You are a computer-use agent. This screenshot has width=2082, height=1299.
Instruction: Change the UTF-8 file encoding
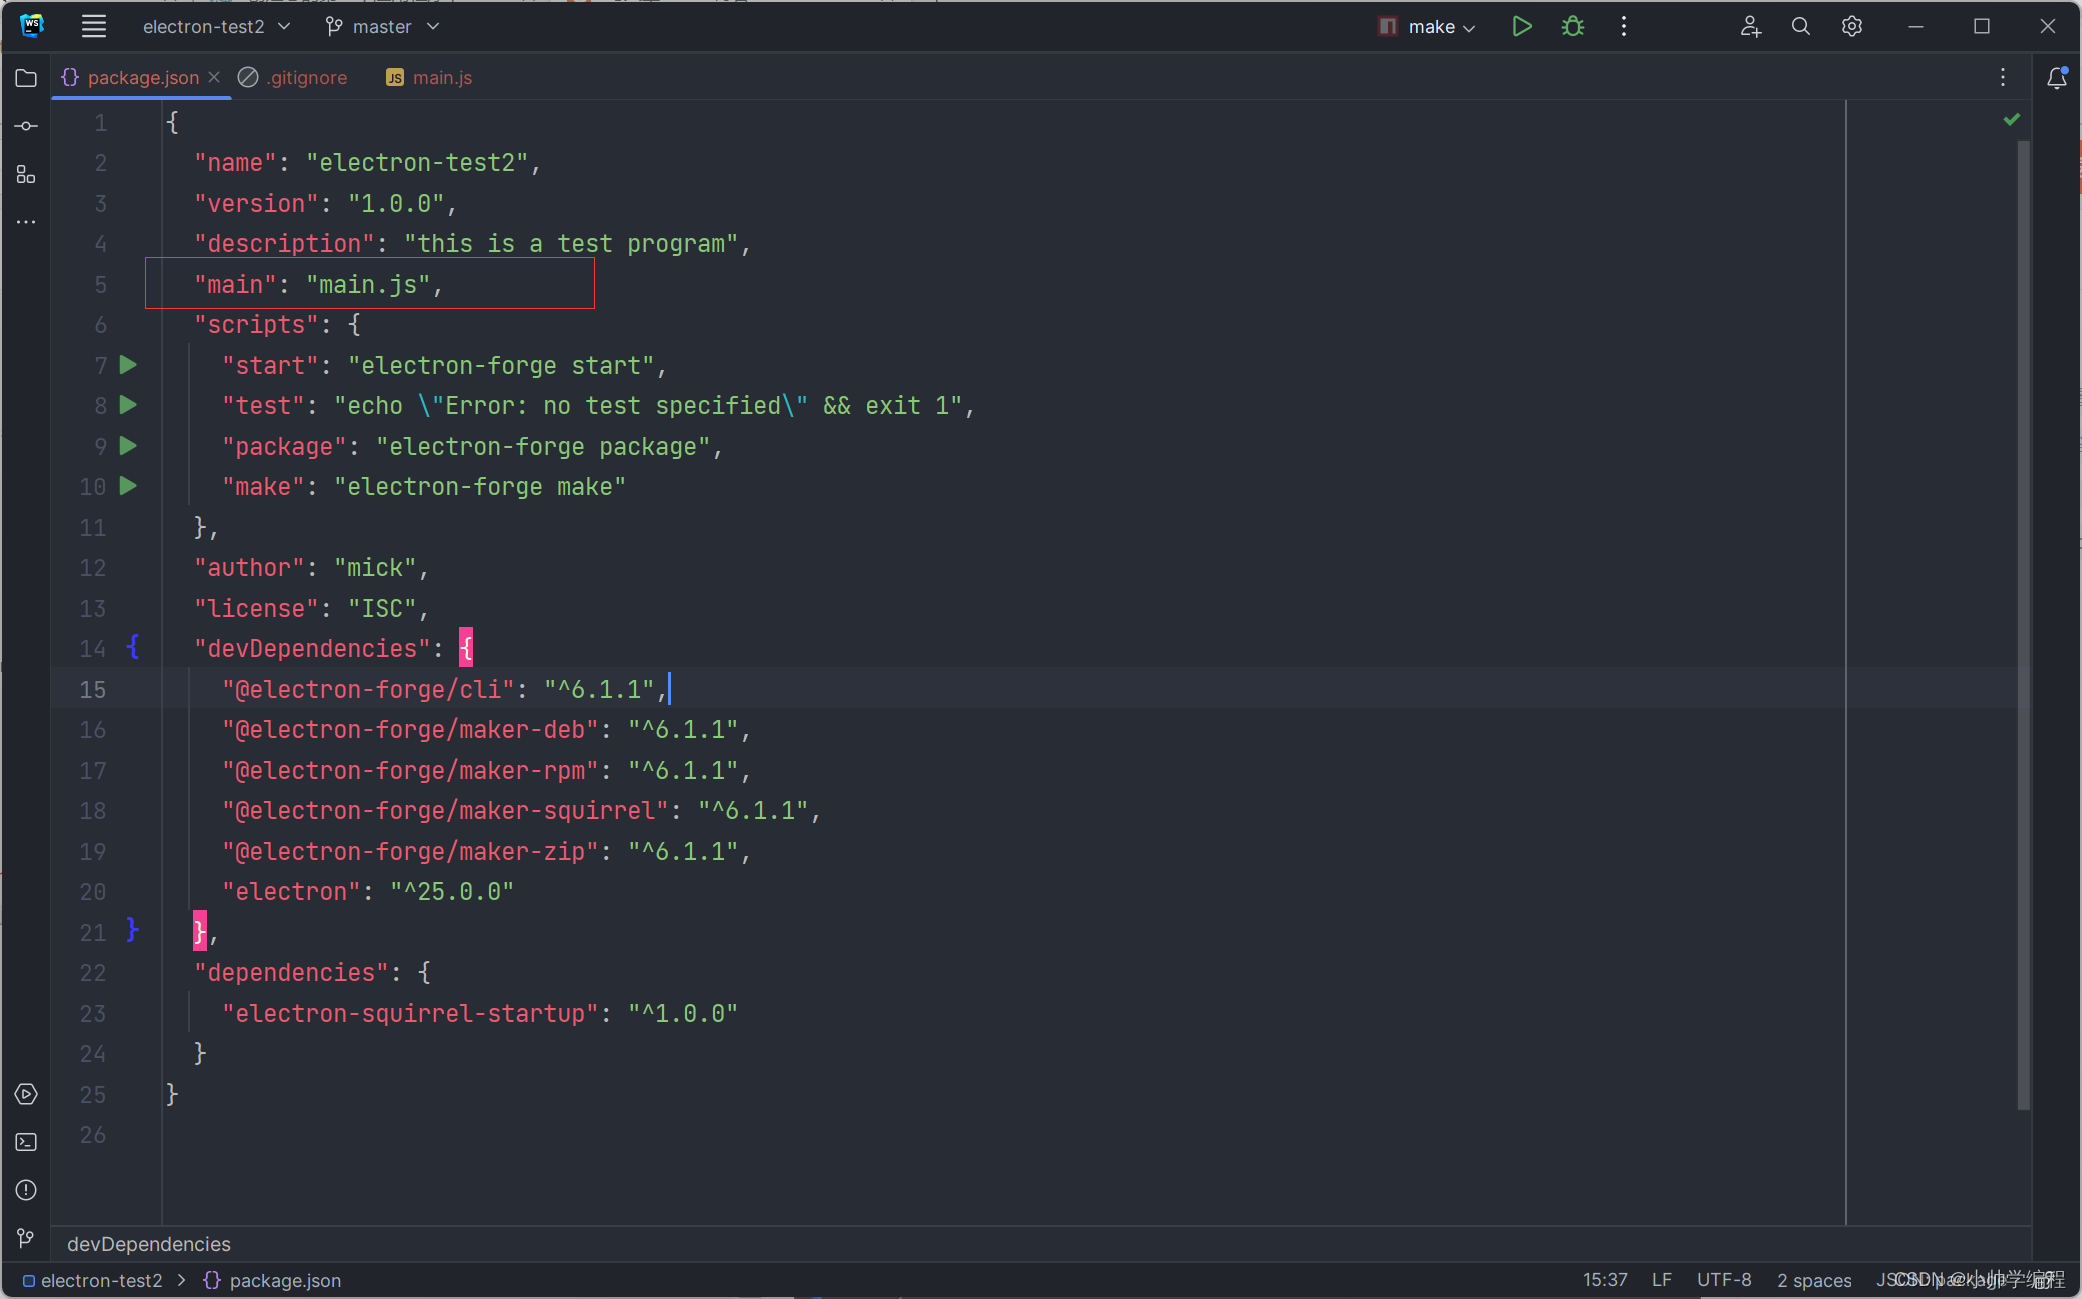pos(1724,1280)
